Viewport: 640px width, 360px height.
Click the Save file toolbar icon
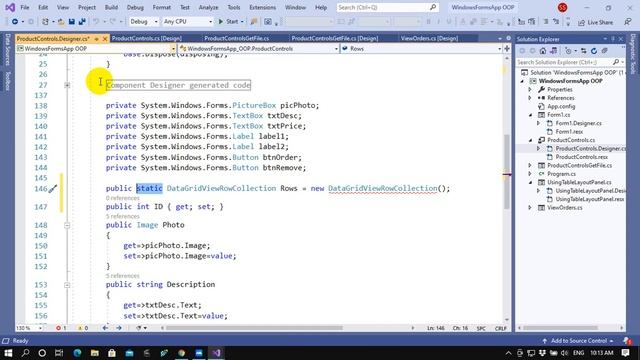[71, 22]
